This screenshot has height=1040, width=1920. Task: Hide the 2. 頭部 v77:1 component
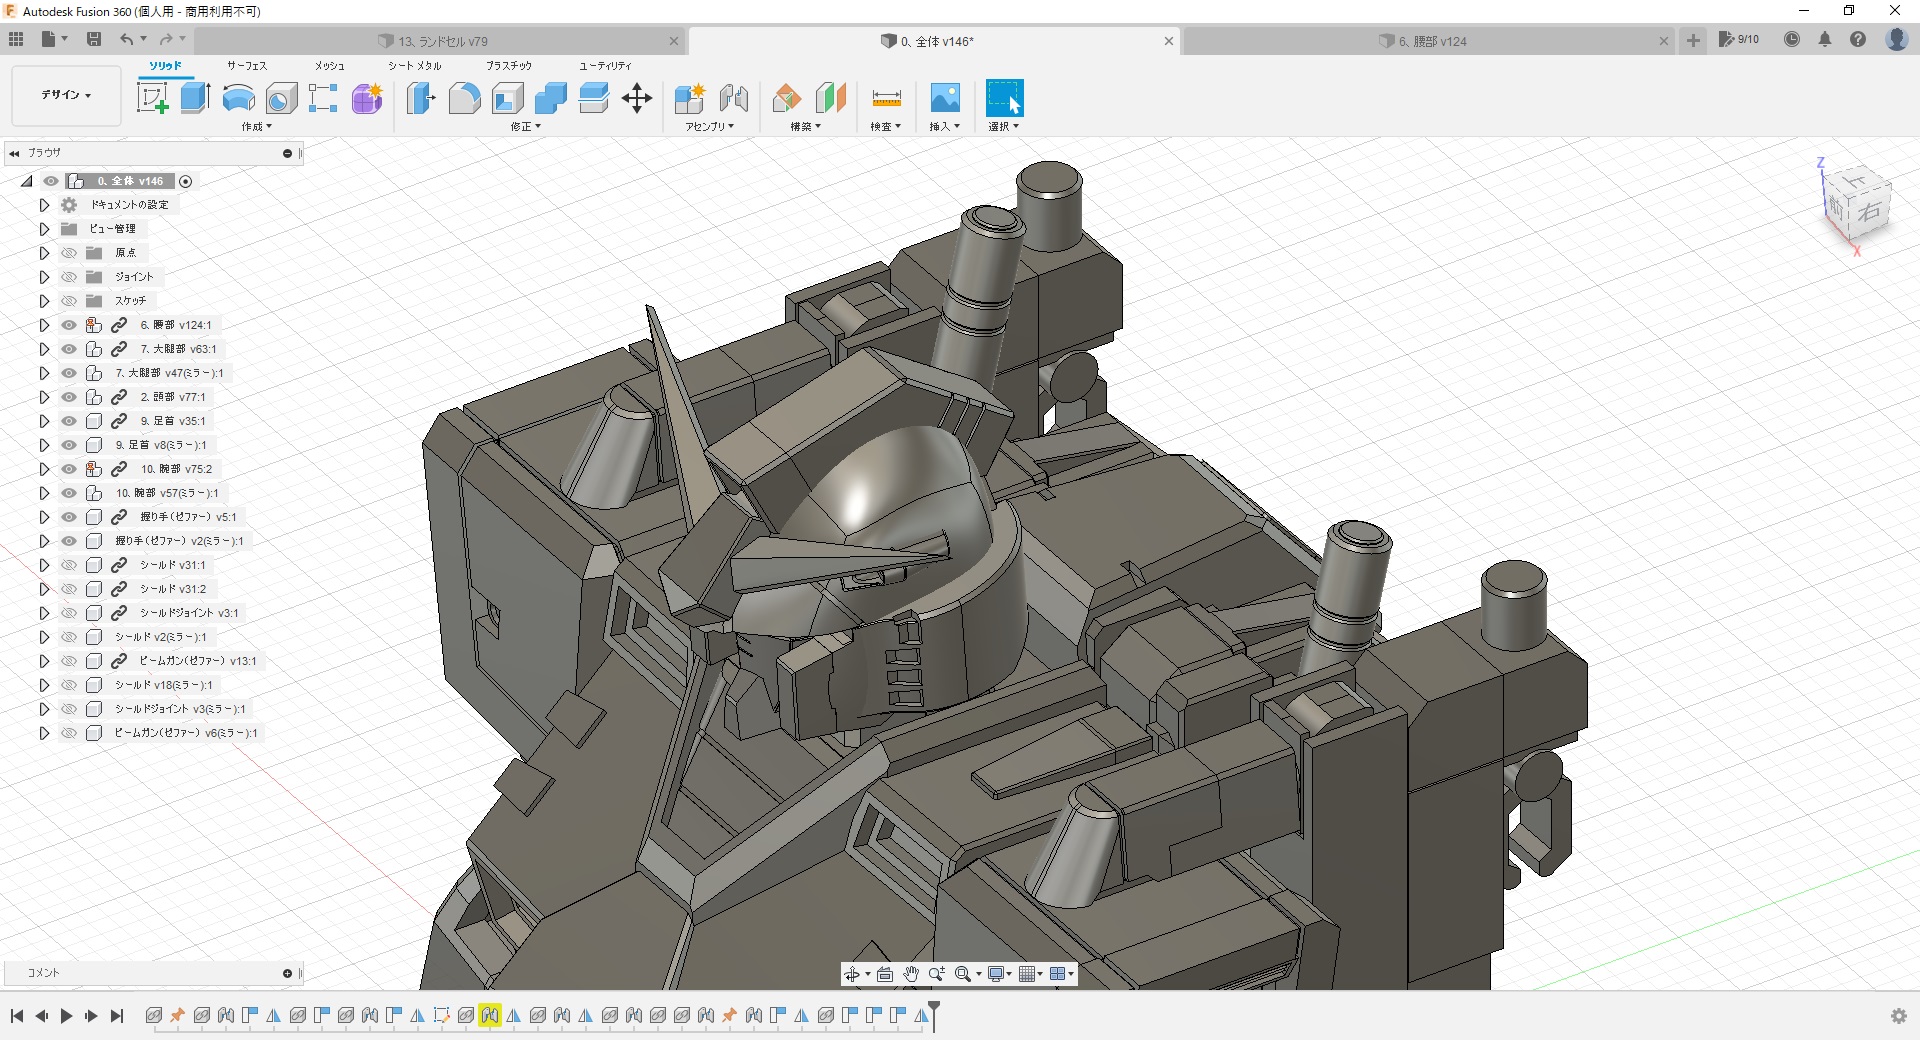tap(69, 397)
